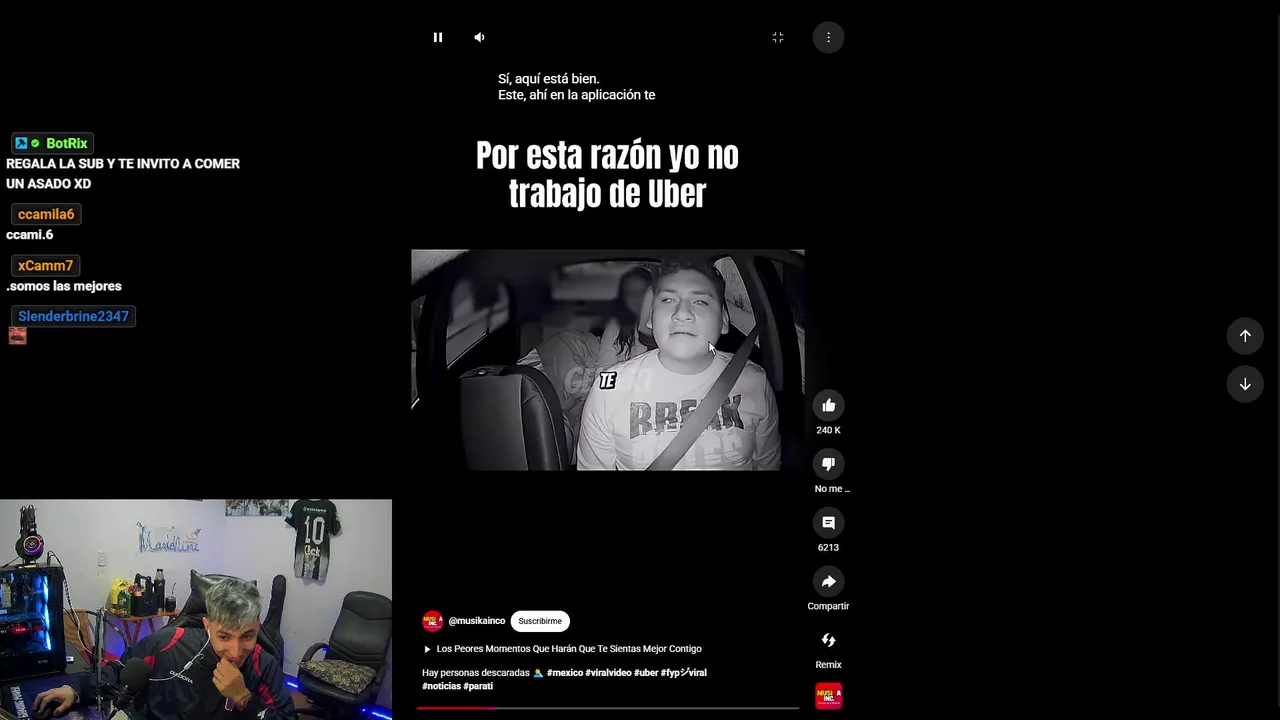Click the BotRix chat username
Screen dimensions: 1280x720
coord(66,143)
